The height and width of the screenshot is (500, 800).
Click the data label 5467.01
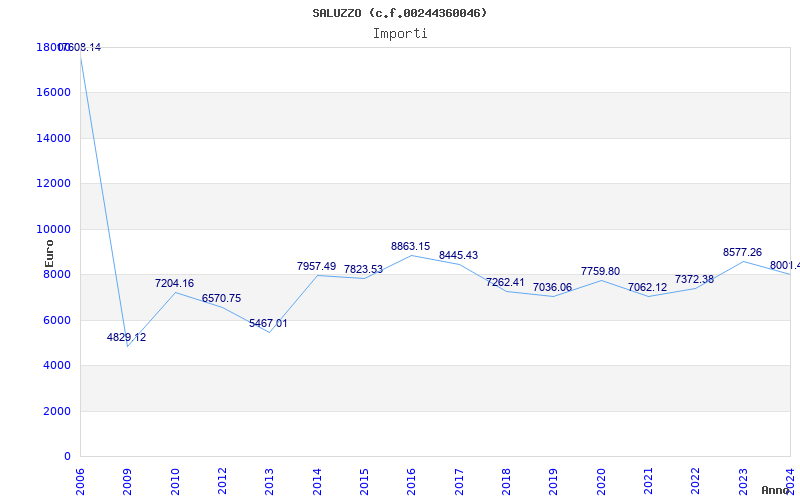(x=268, y=323)
